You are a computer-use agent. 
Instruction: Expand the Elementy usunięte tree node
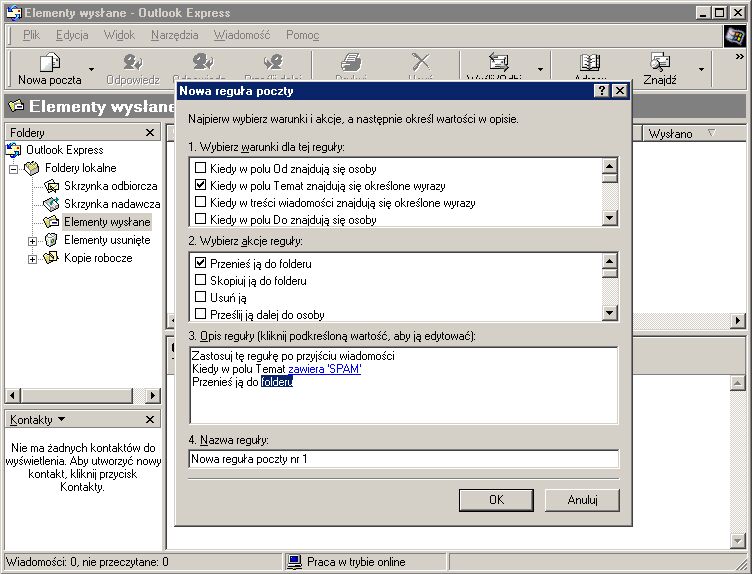(32, 241)
